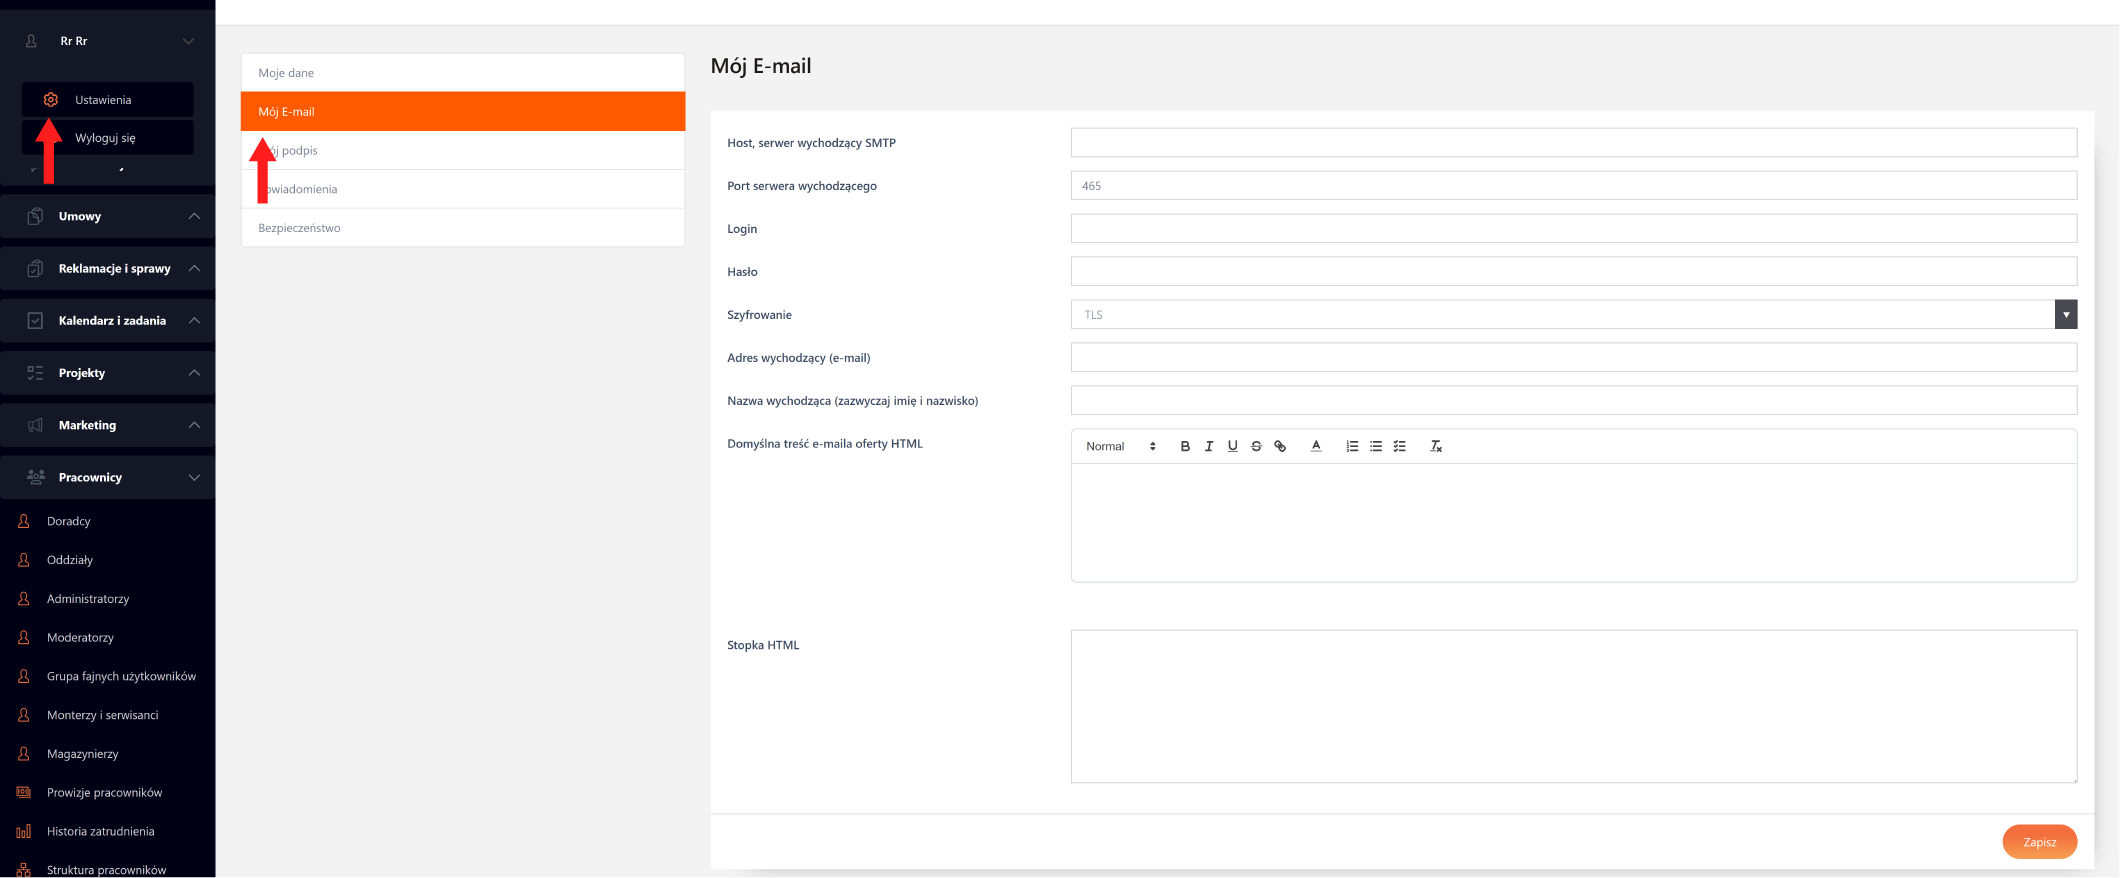Click the Host SMTP server input field
Image resolution: width=2120 pixels, height=878 pixels.
[1573, 143]
